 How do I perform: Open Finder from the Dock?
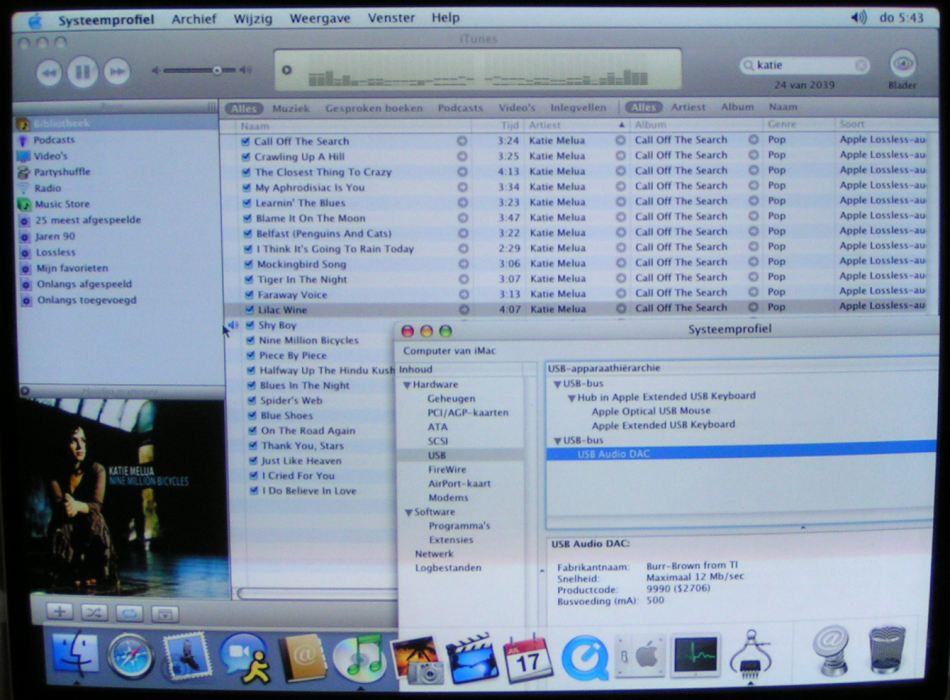[75, 653]
